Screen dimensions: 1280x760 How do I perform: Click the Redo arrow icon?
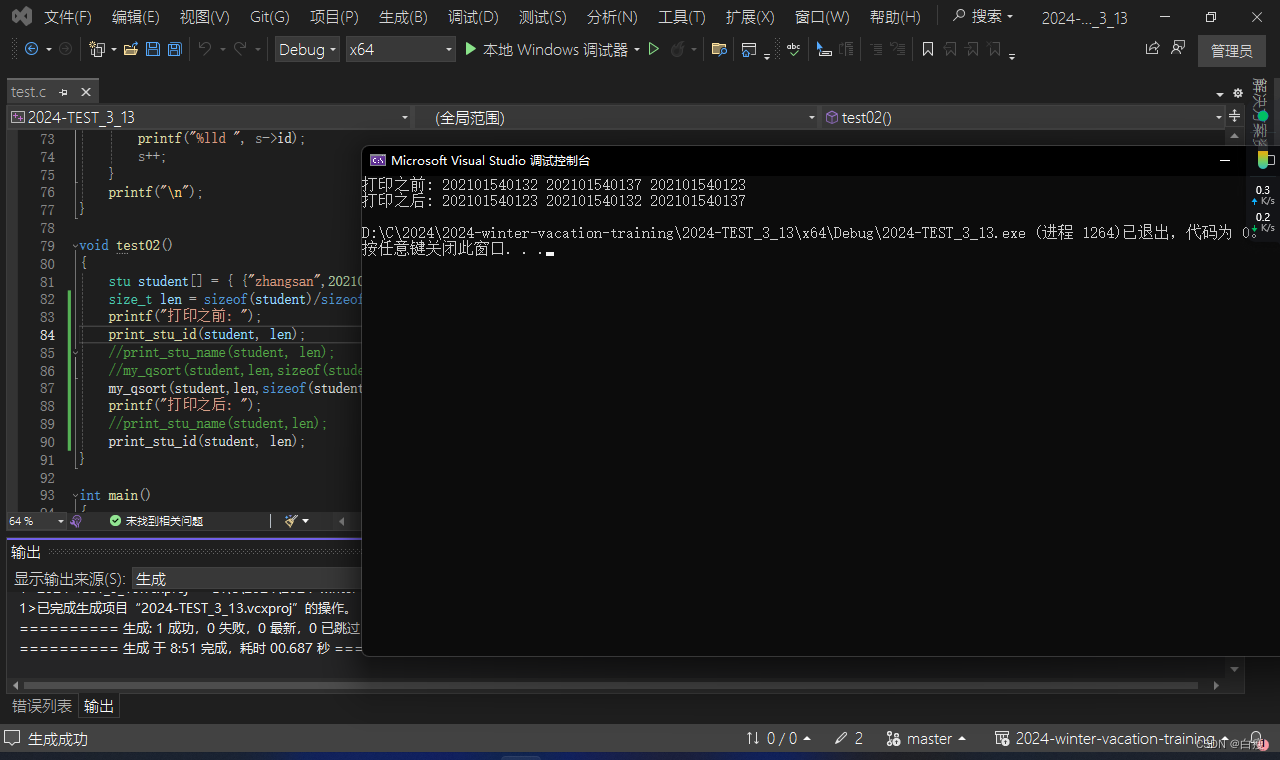[240, 49]
